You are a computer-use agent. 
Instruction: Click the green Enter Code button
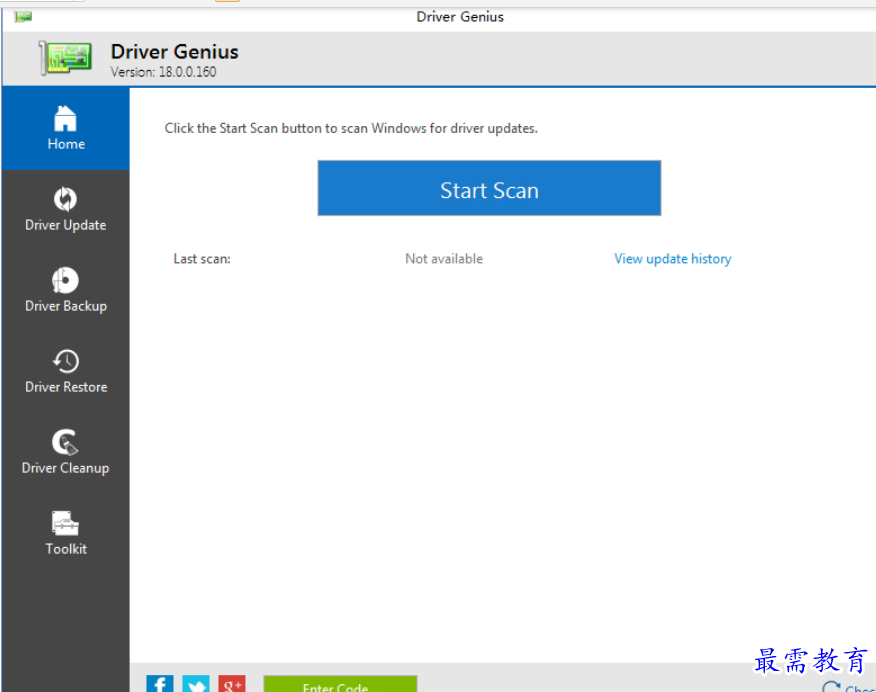click(340, 684)
